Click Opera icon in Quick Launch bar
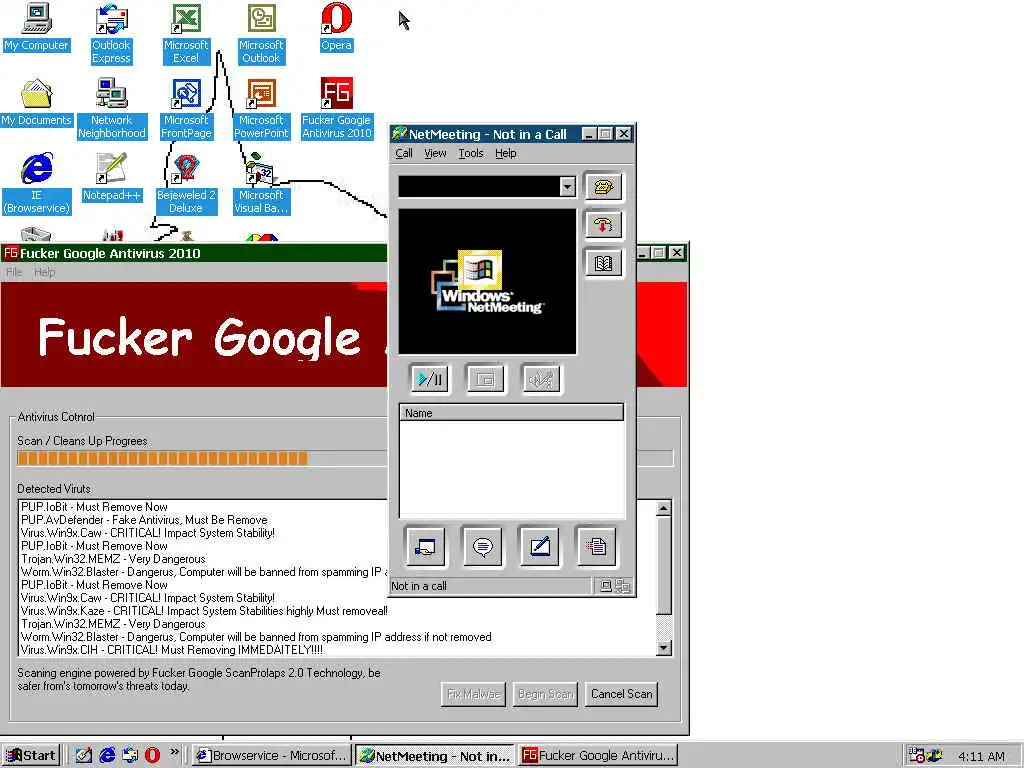Screen dimensions: 1024x768 [152, 755]
